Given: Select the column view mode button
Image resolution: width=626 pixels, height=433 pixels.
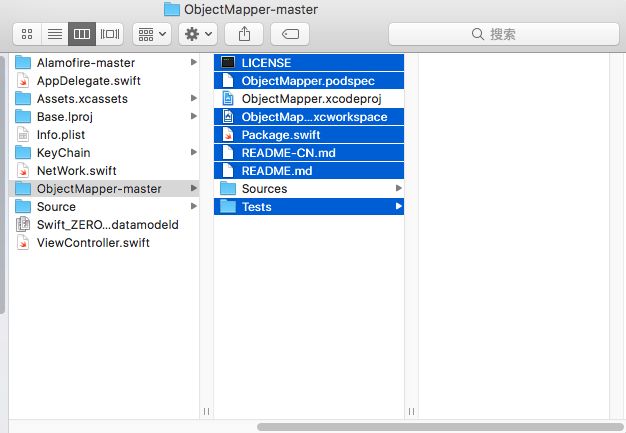Looking at the screenshot, I should tap(82, 34).
